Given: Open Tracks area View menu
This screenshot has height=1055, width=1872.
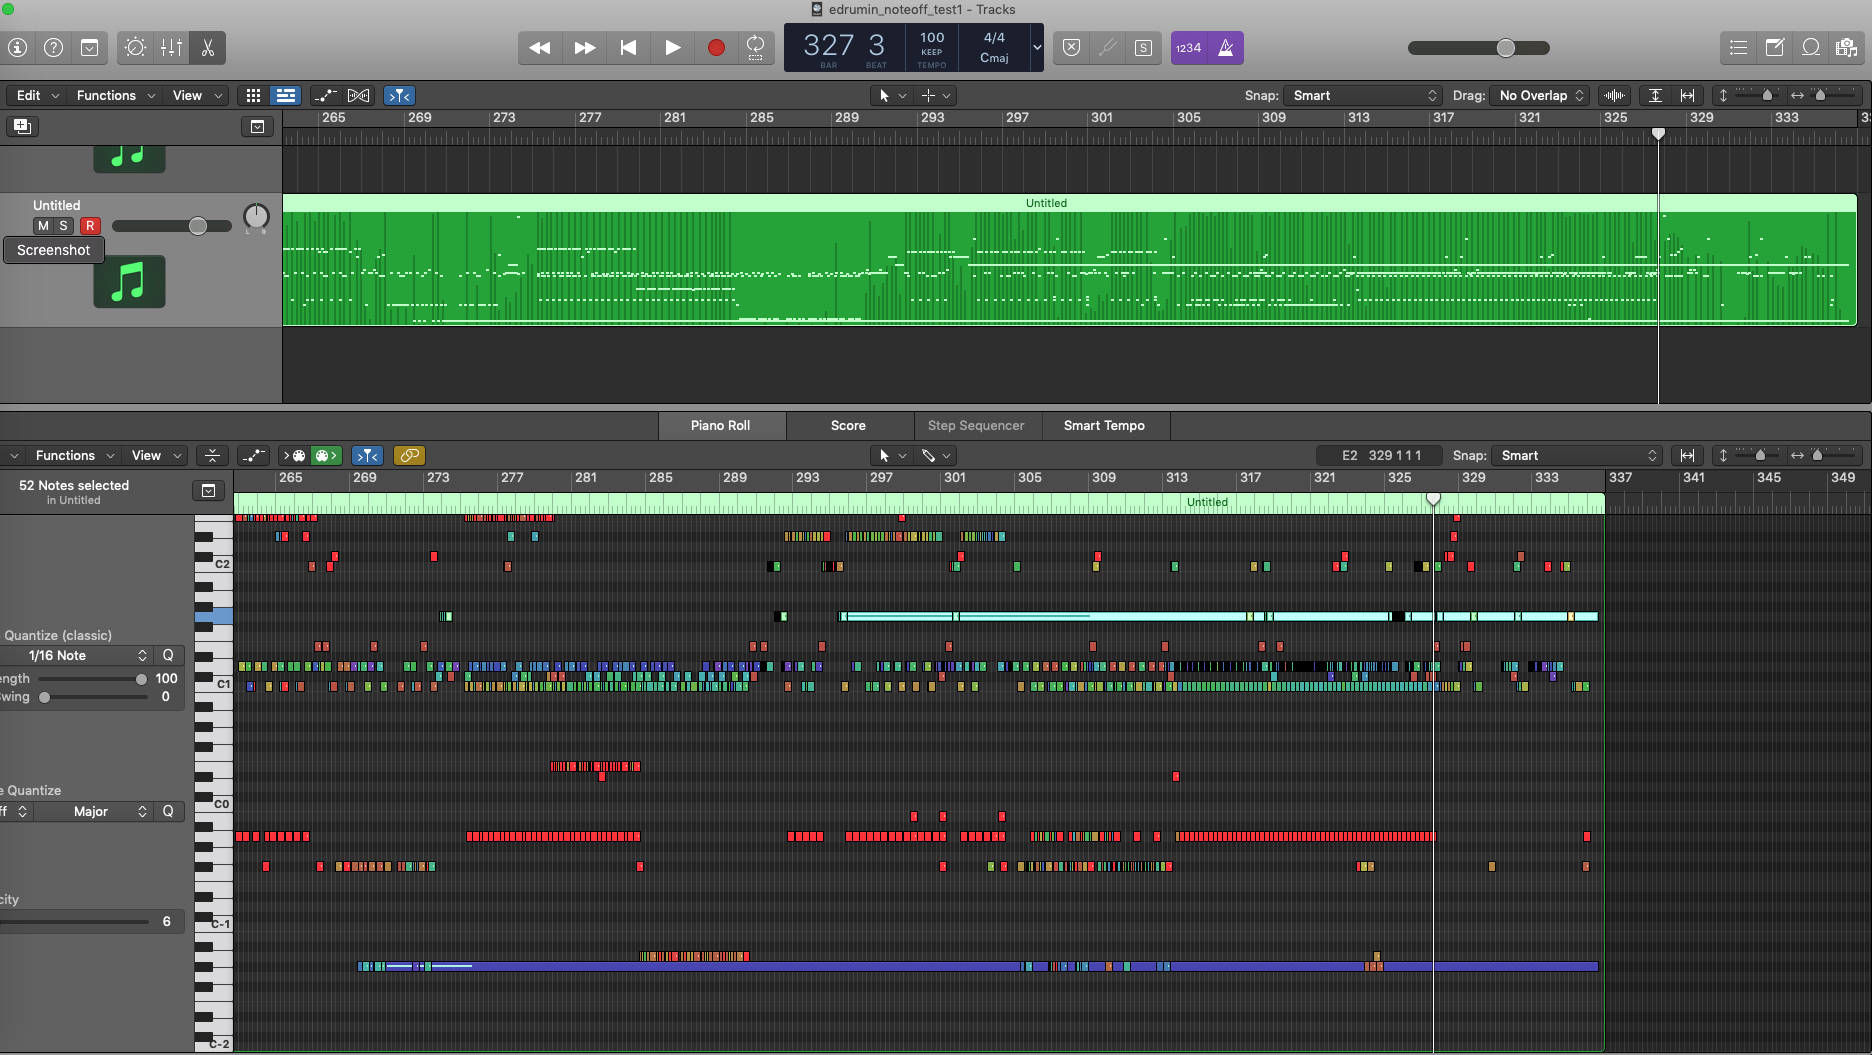Looking at the screenshot, I should 197,95.
